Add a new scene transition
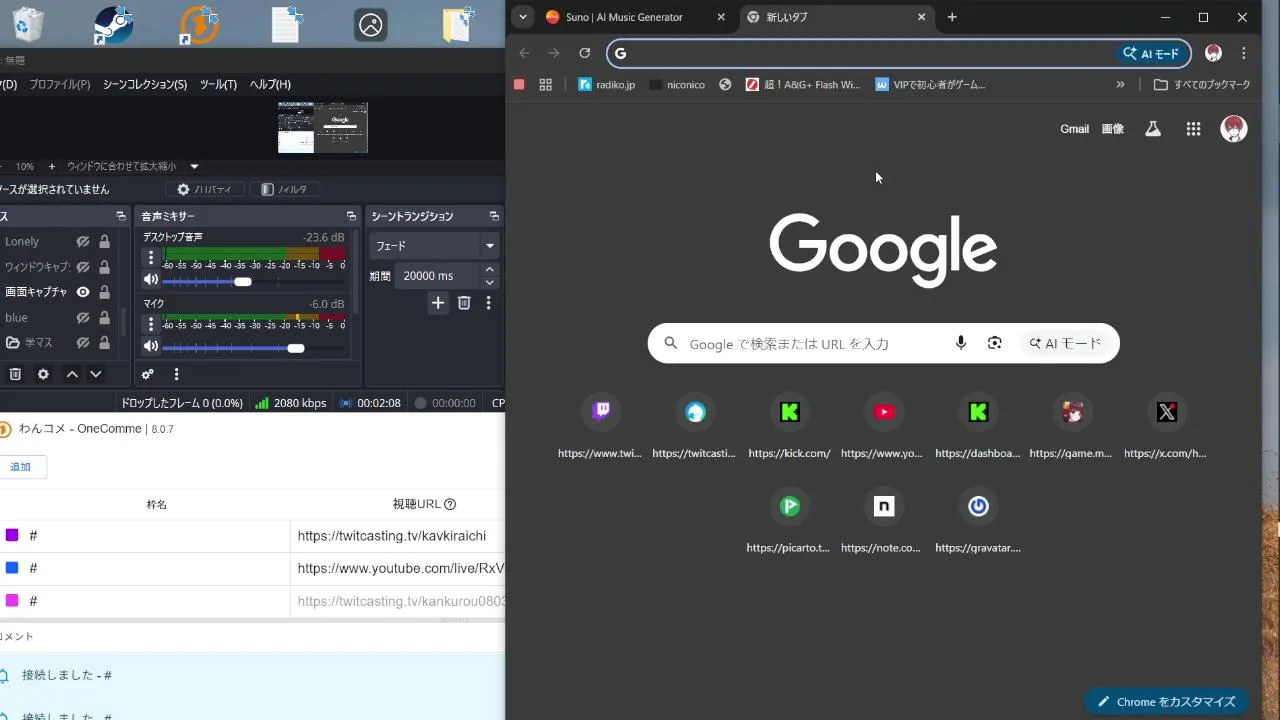1280x720 pixels. coord(437,303)
